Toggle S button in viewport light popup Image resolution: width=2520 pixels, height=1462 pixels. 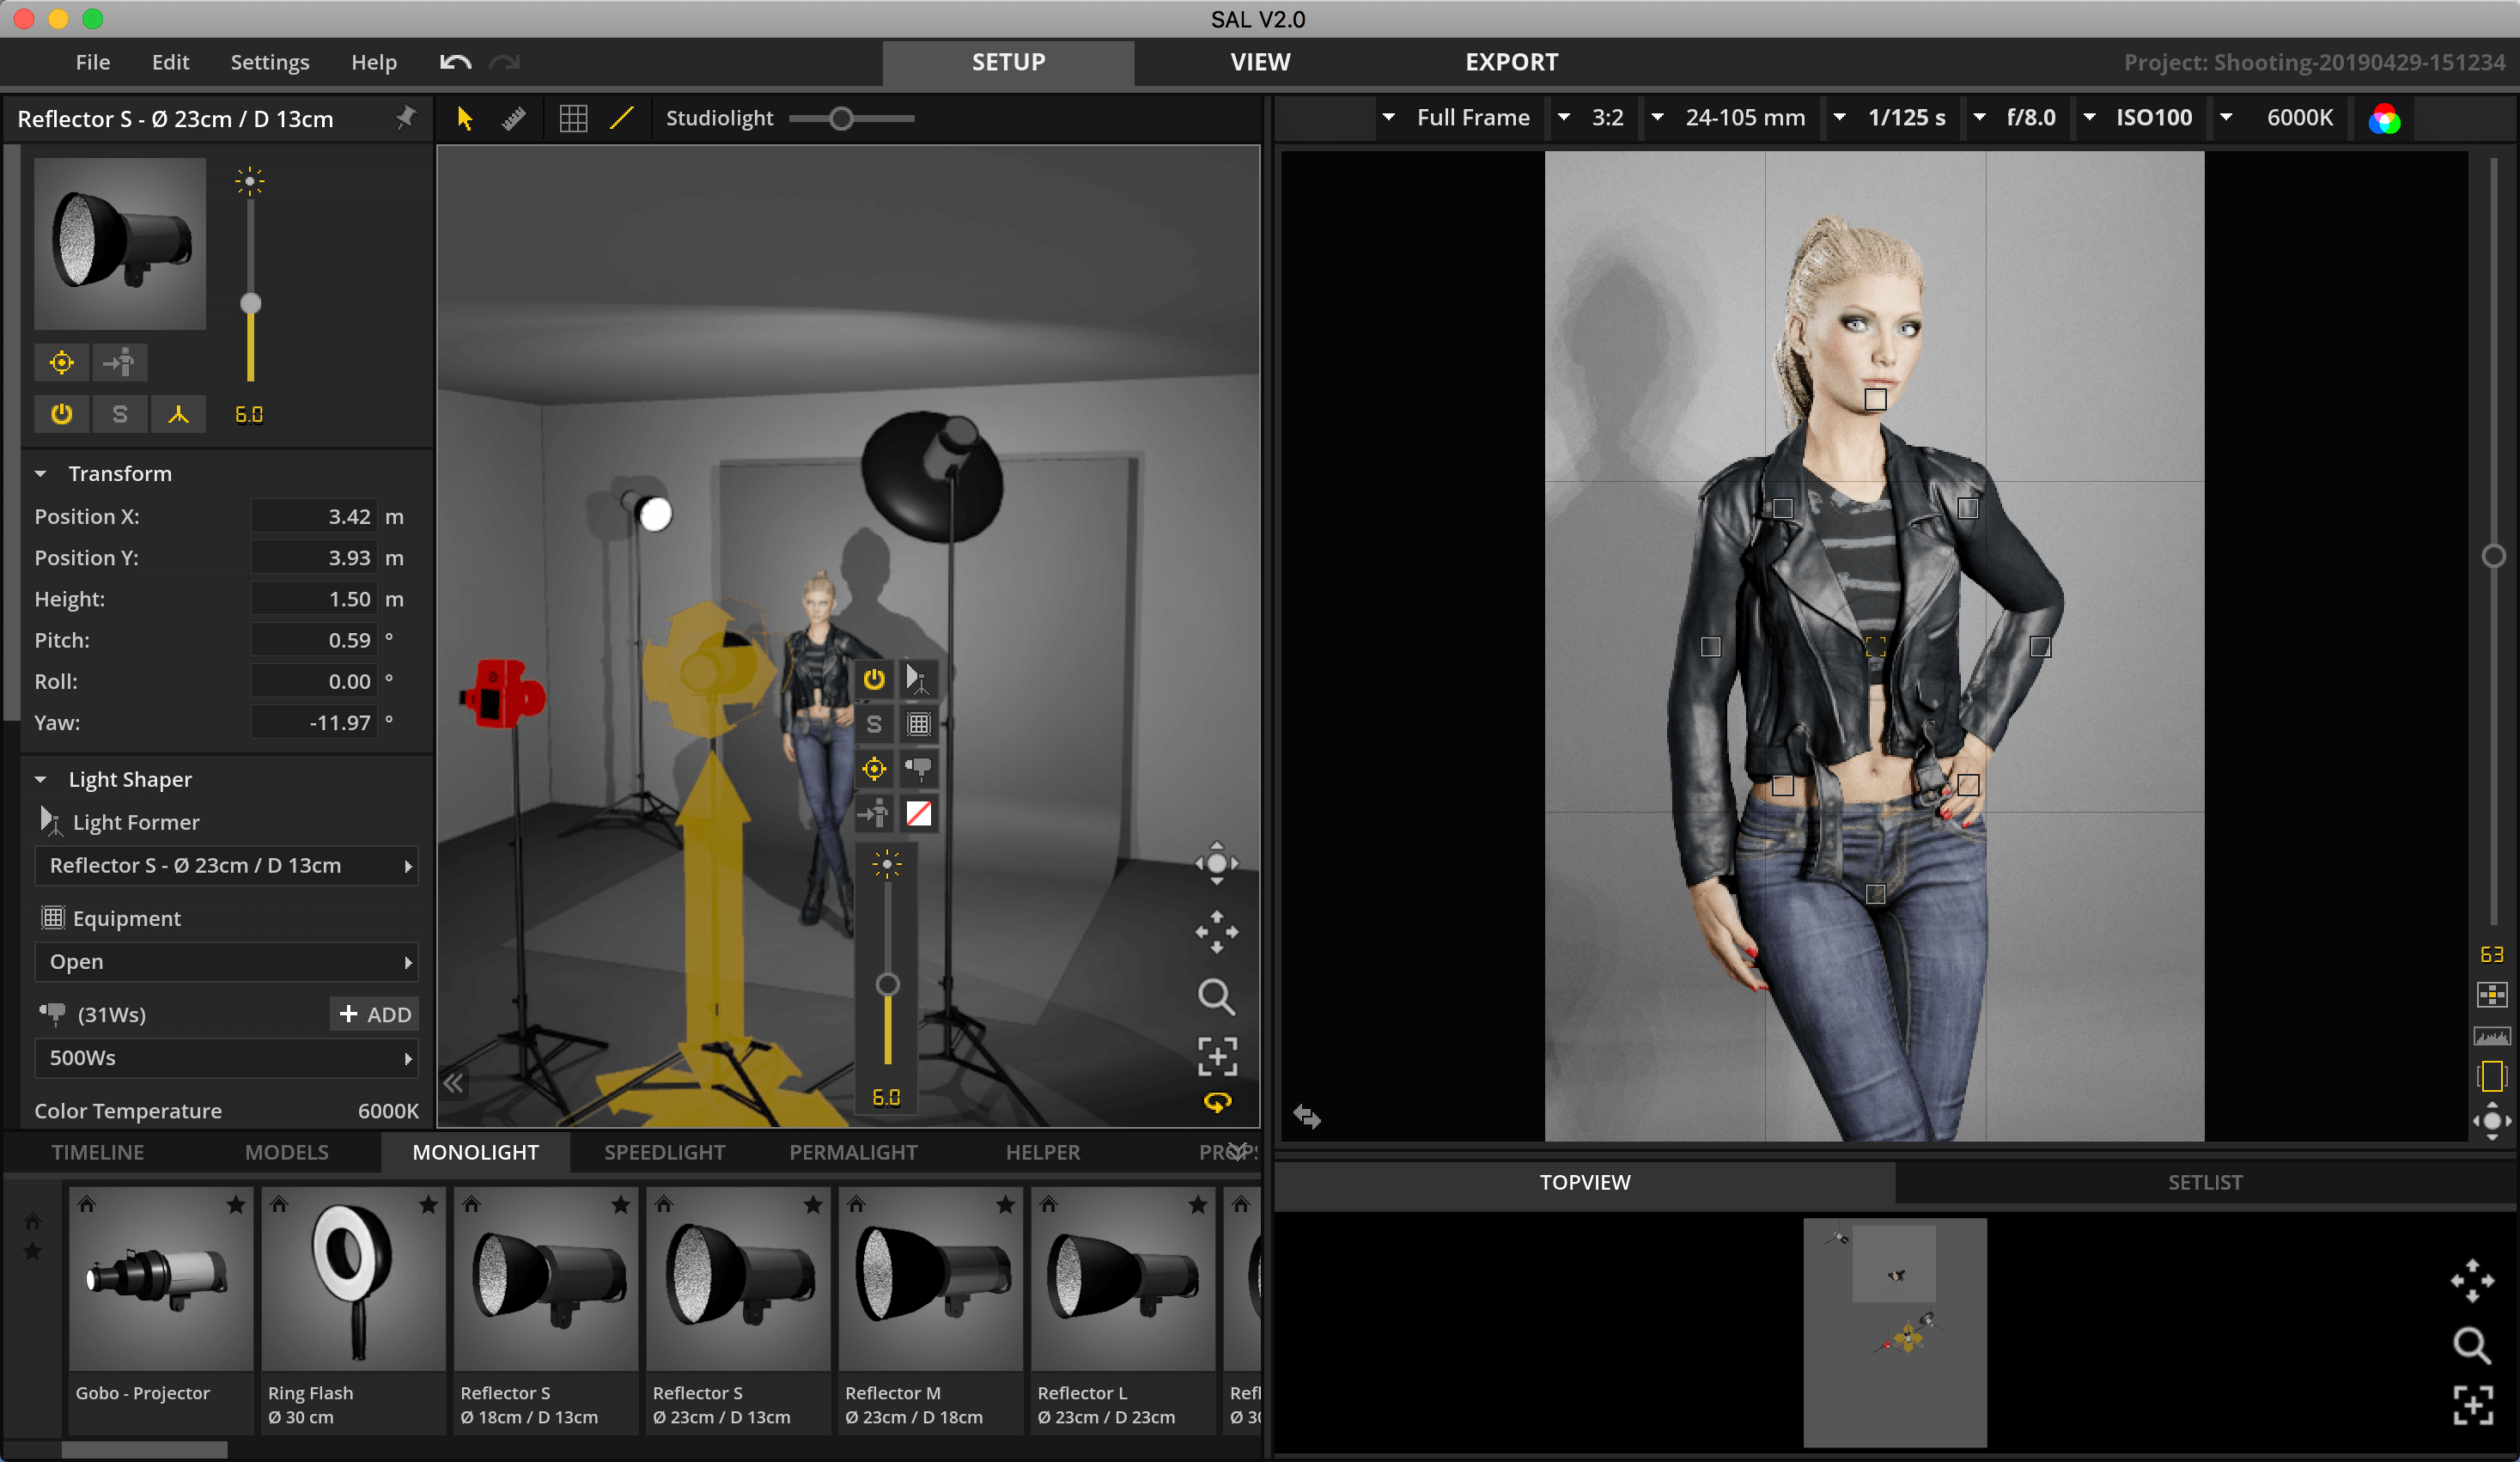point(874,724)
